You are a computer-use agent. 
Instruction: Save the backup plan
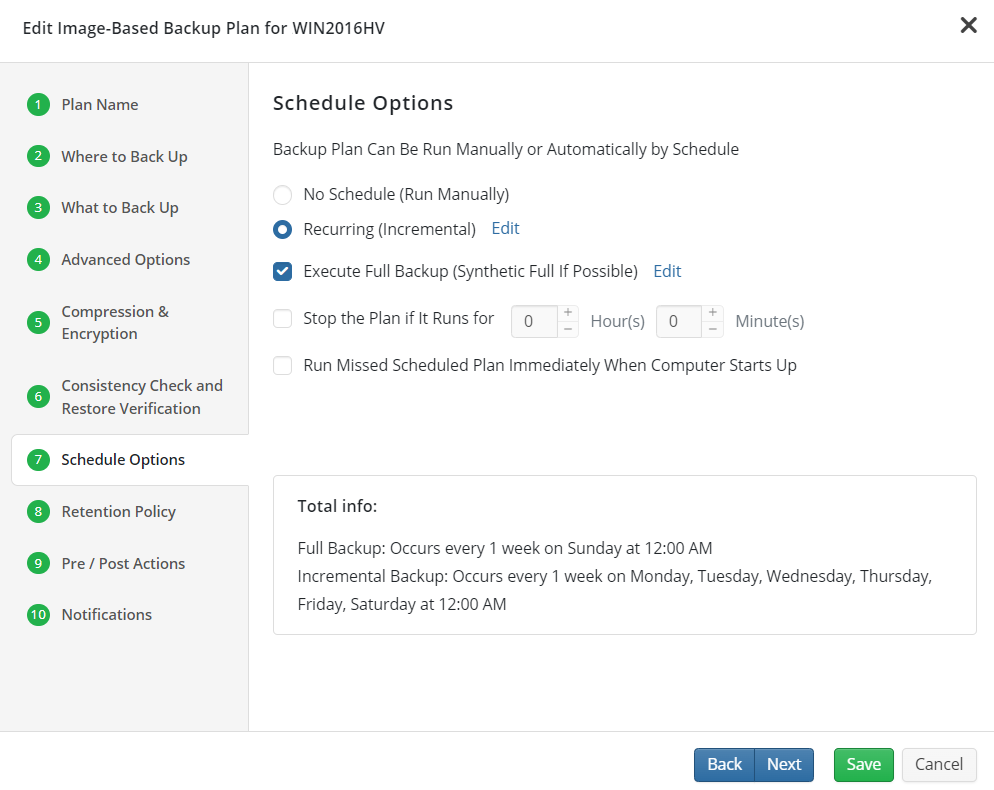[x=863, y=765]
